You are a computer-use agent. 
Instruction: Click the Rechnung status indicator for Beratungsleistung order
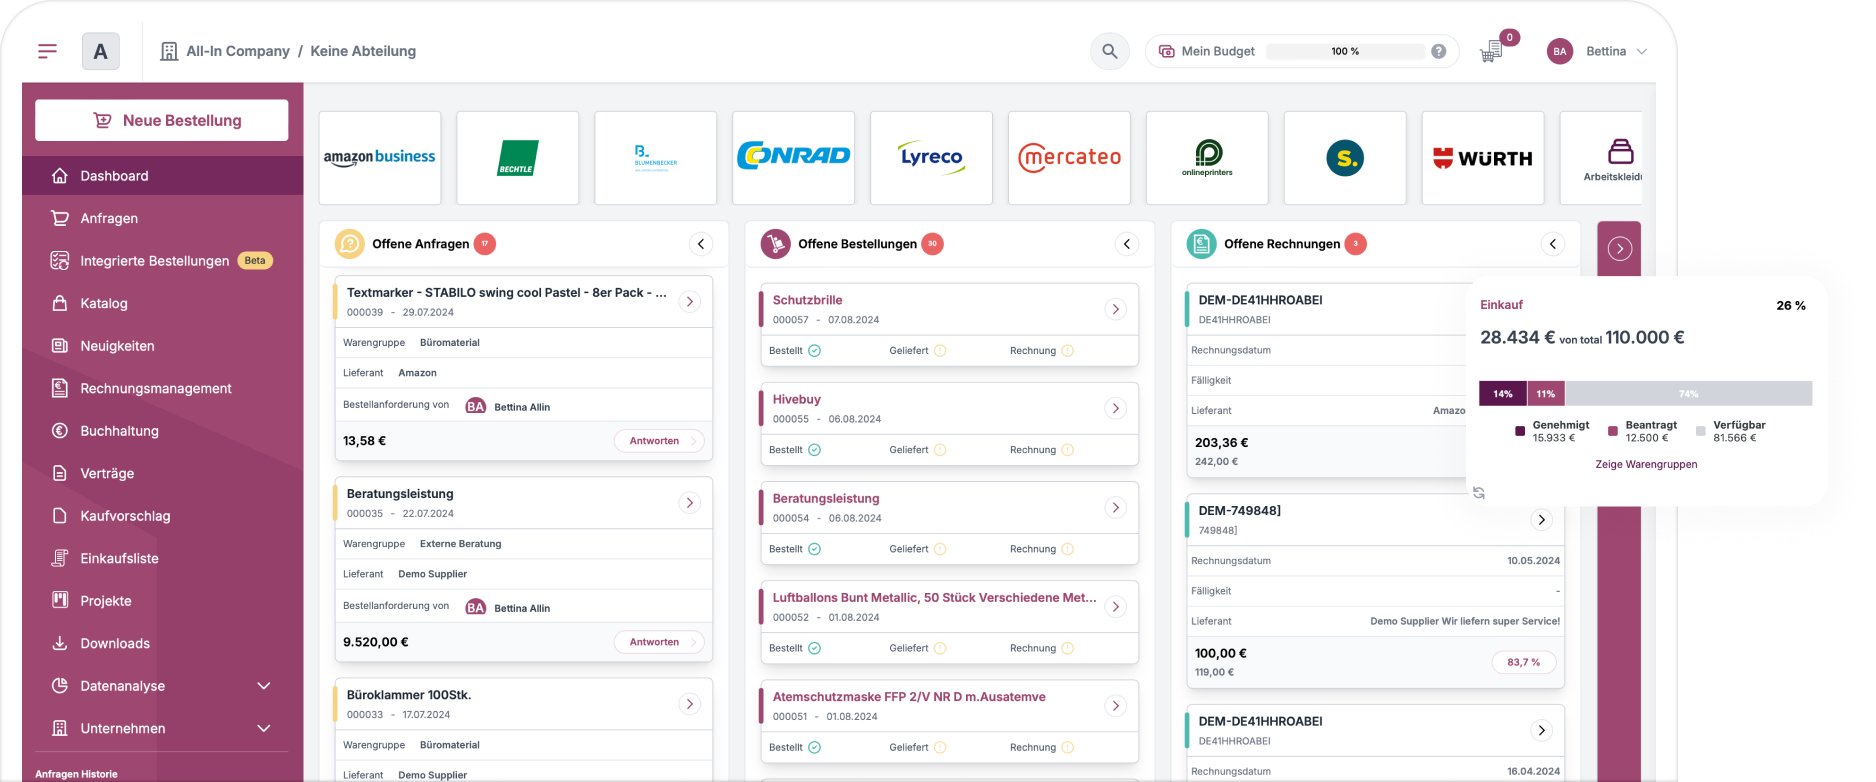1067,549
